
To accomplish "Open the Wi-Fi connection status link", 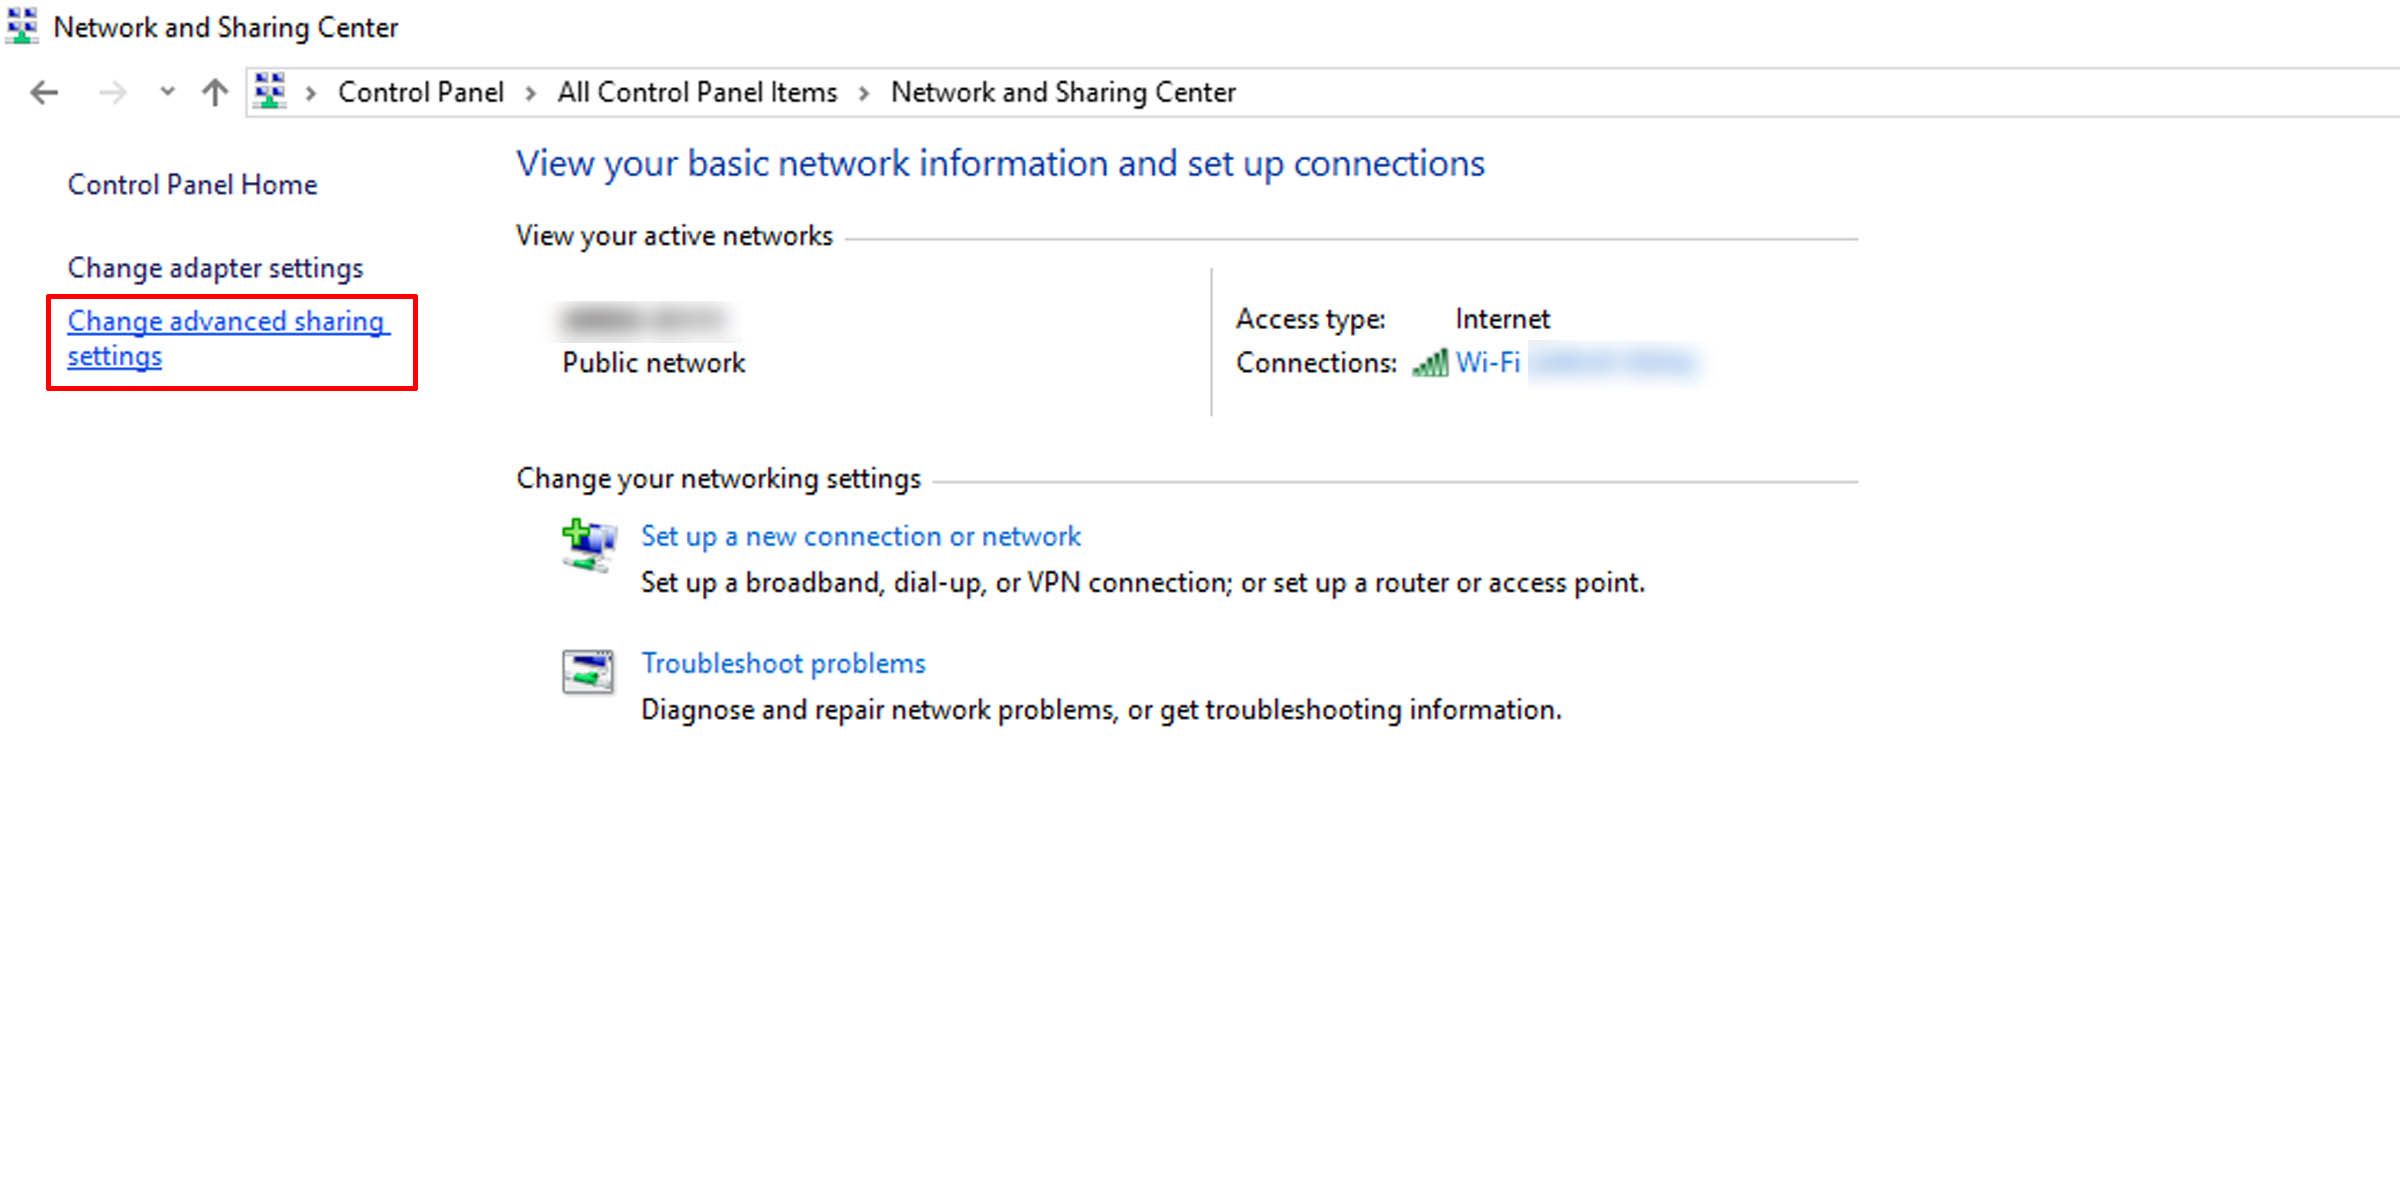I will [1488, 362].
